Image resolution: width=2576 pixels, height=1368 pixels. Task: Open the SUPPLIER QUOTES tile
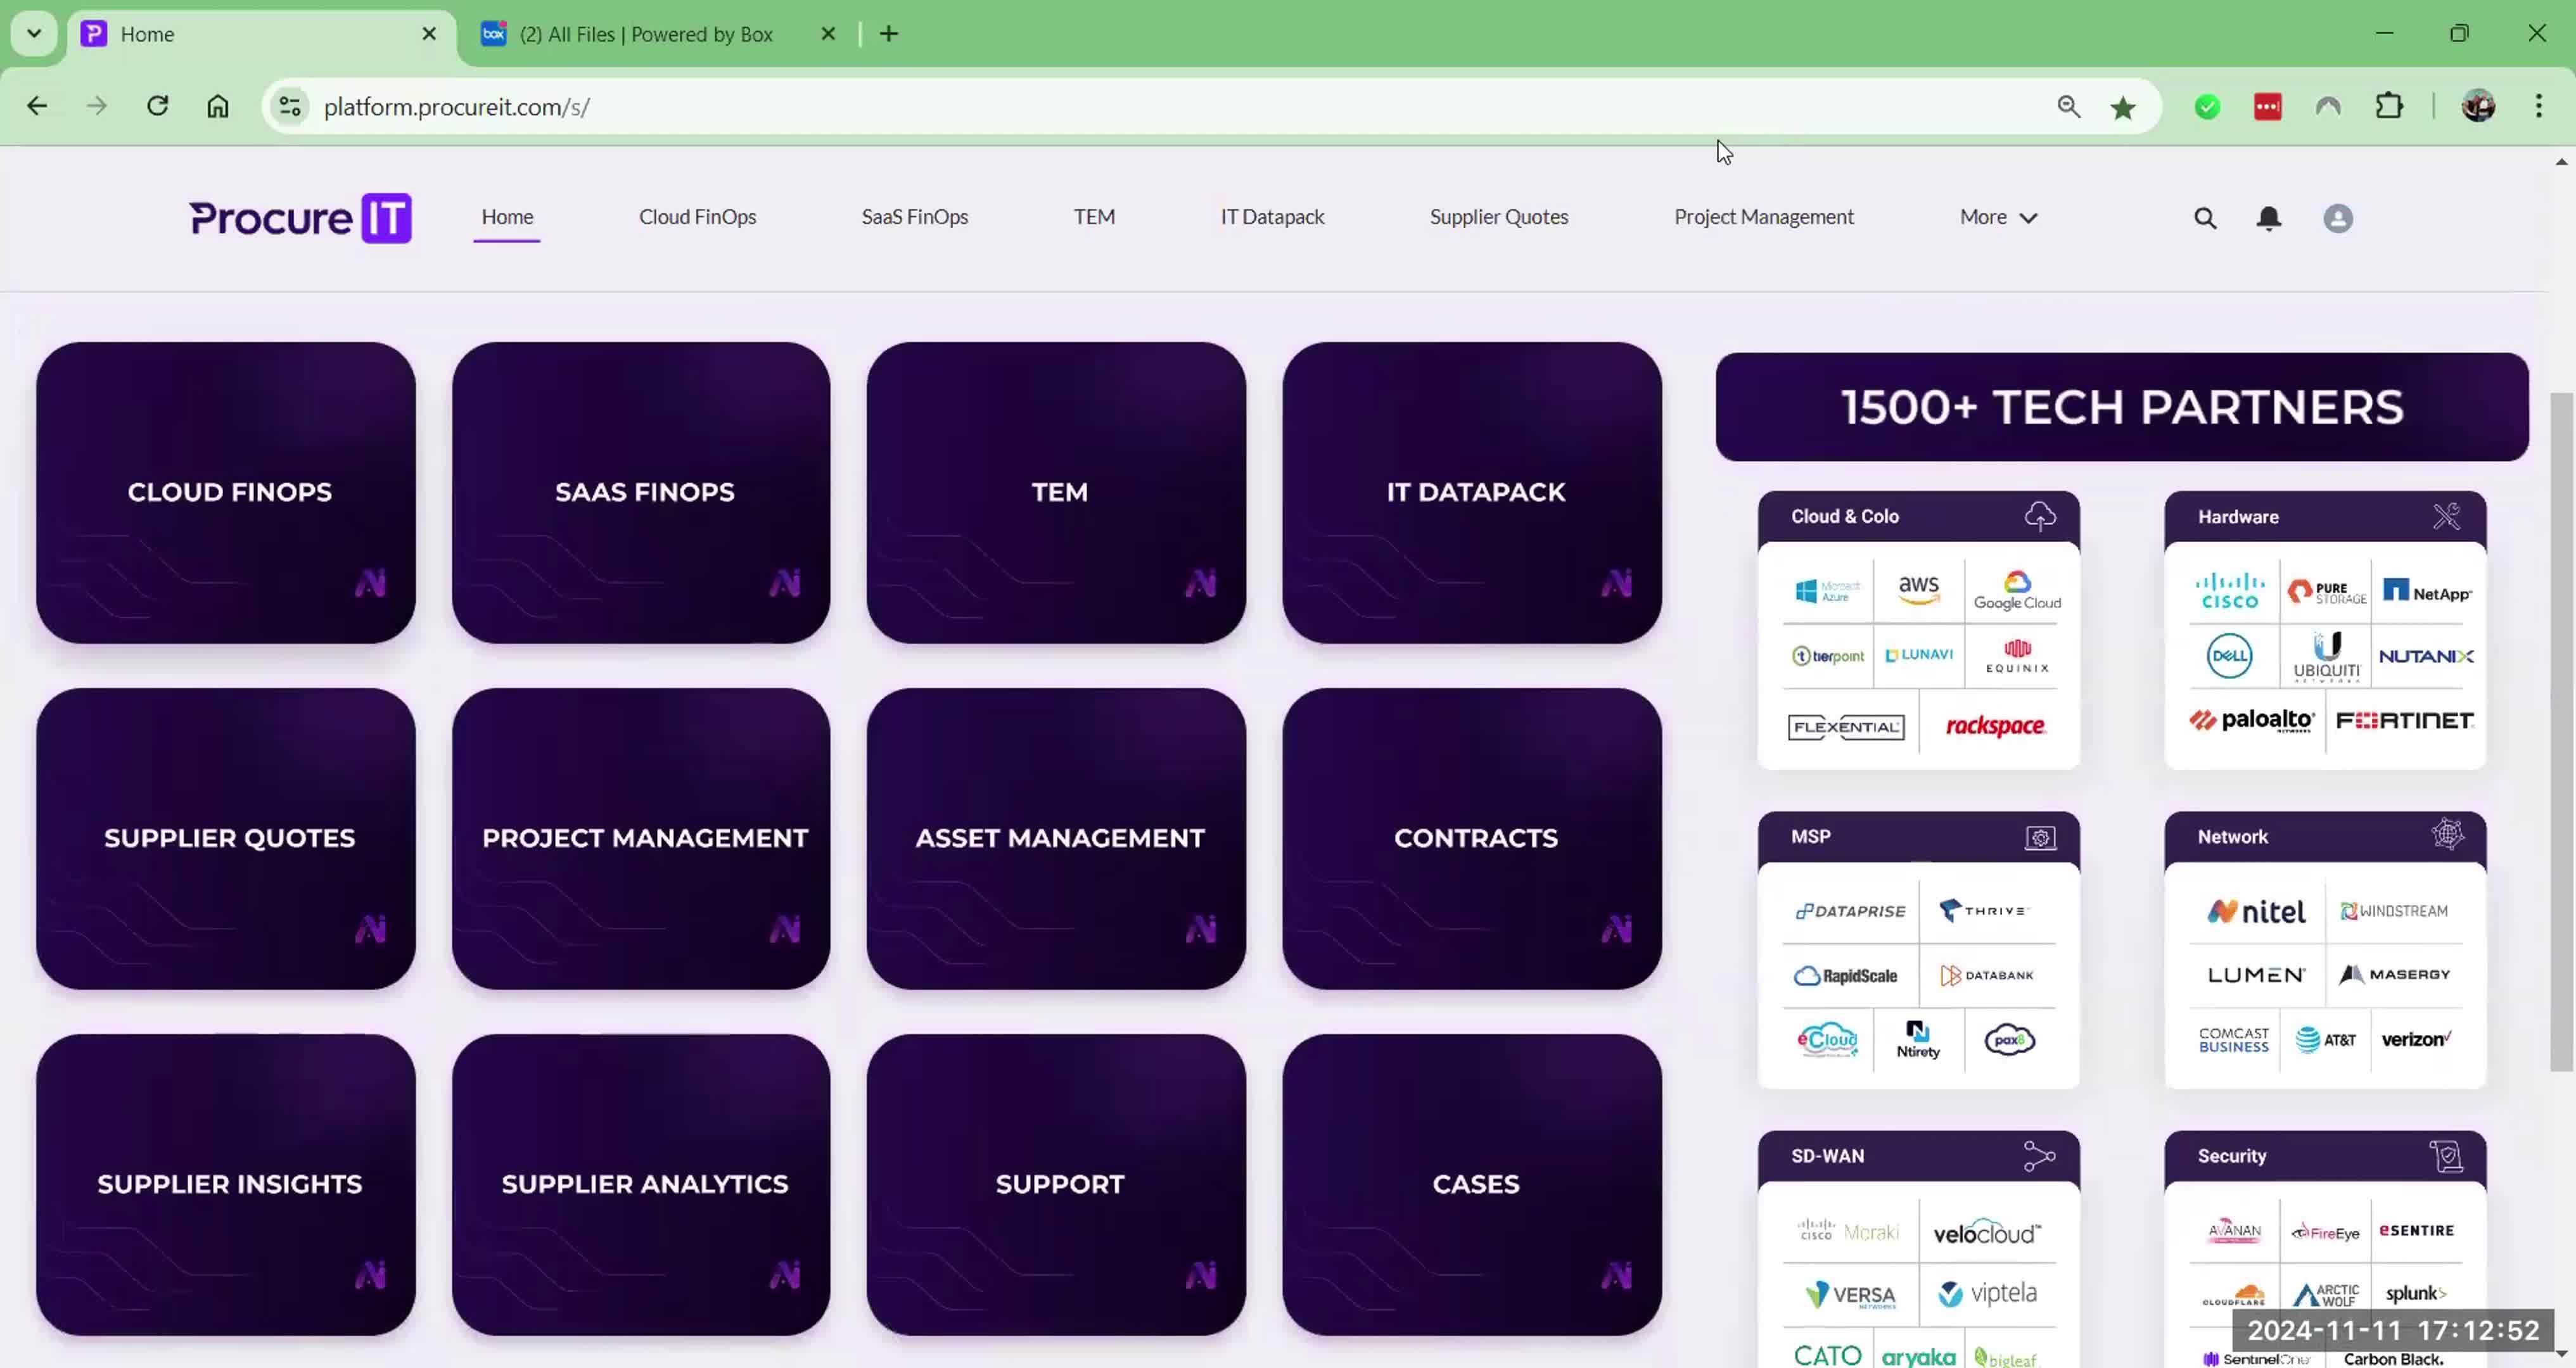click(x=226, y=838)
